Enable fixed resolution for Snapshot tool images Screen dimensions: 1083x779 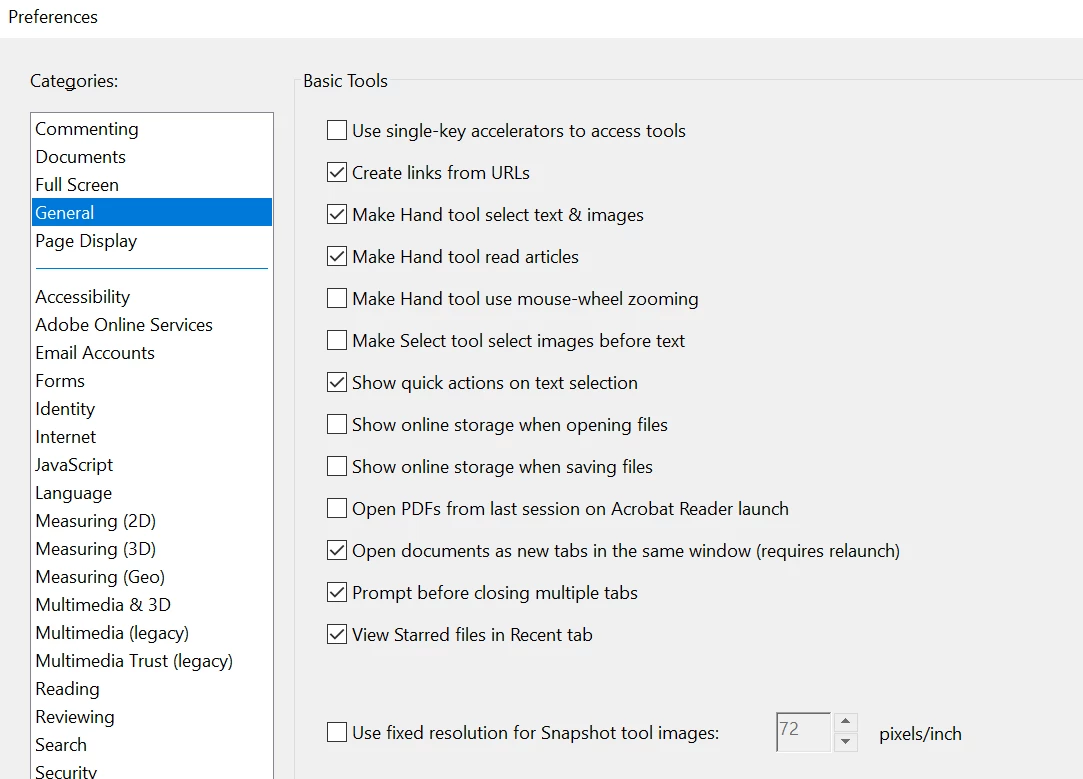point(337,733)
